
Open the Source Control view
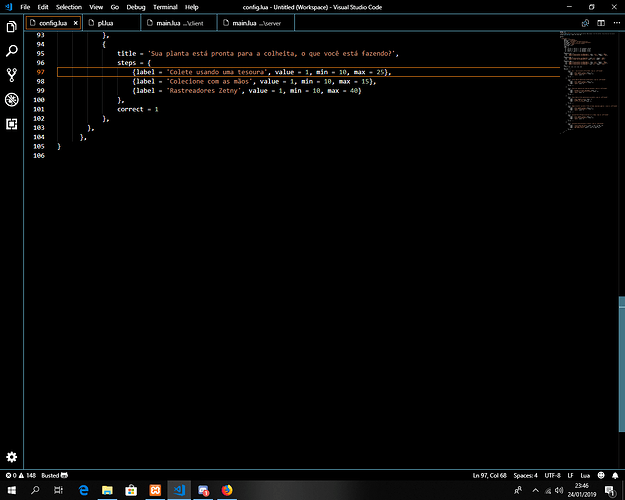tap(11, 74)
